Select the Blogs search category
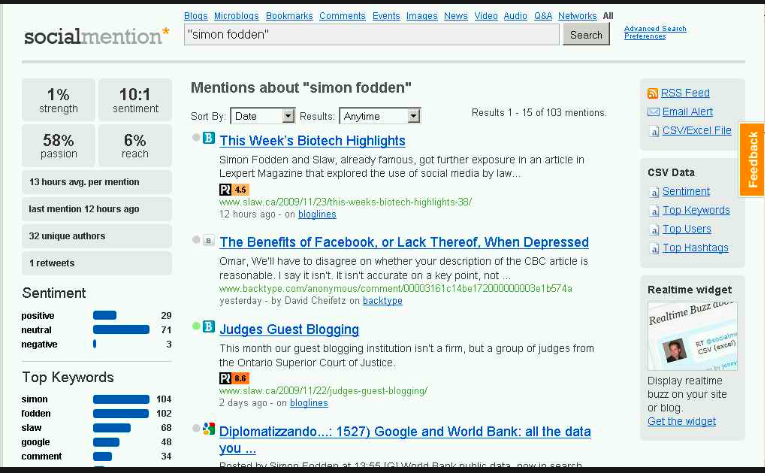Image resolution: width=765 pixels, height=473 pixels. [x=196, y=16]
